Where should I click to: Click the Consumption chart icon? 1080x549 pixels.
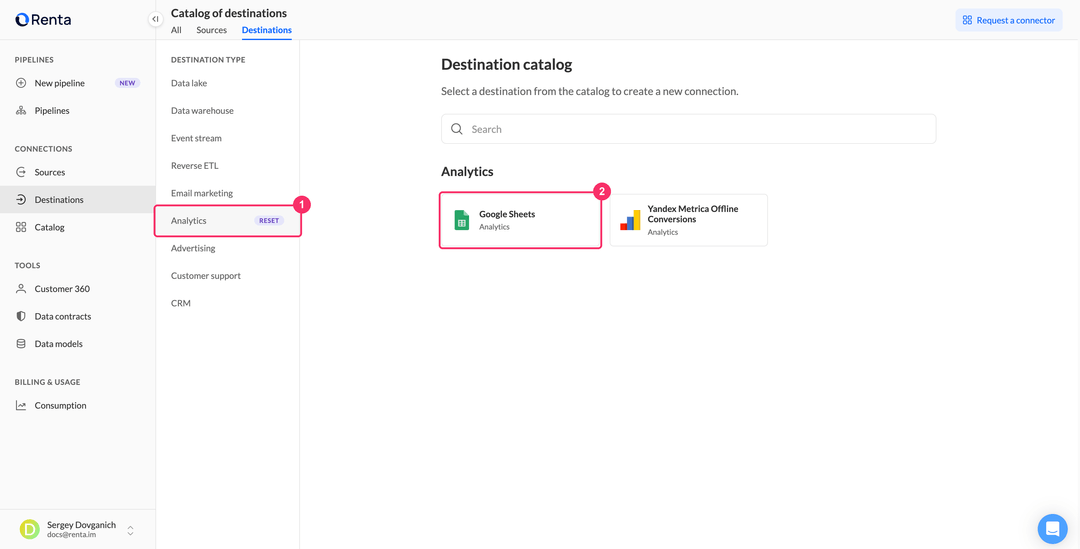[x=21, y=406]
